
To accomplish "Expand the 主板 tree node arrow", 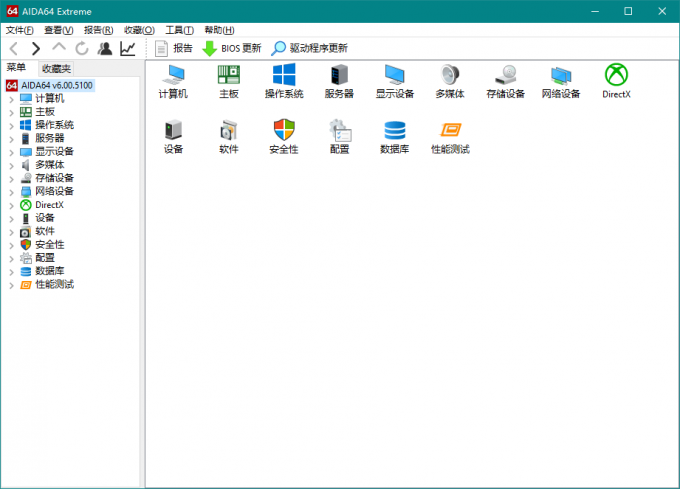I will [11, 112].
